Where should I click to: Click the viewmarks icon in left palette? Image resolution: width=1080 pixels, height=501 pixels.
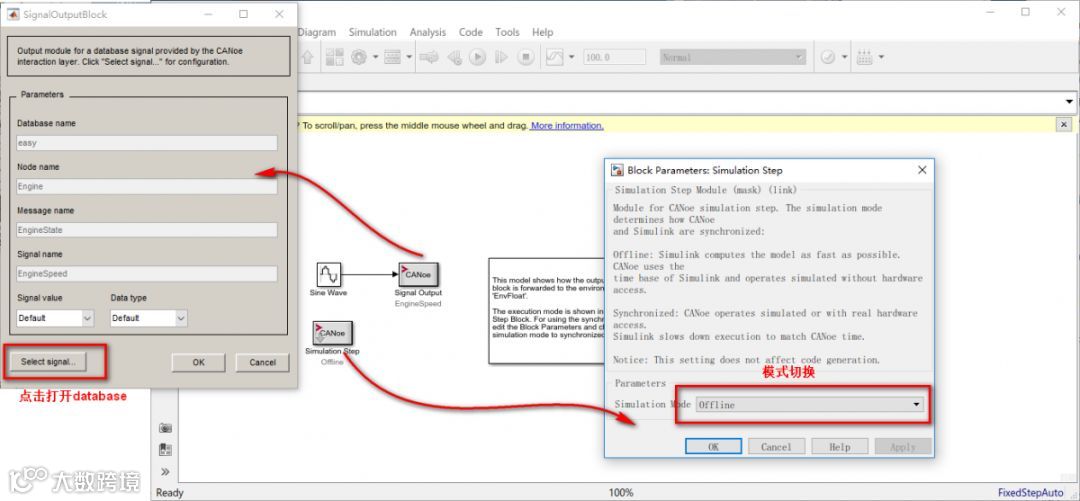tap(165, 450)
